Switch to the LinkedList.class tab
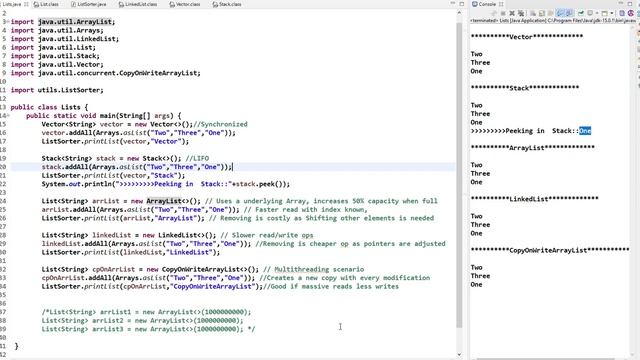This screenshot has height=360, width=640. pos(138,4)
